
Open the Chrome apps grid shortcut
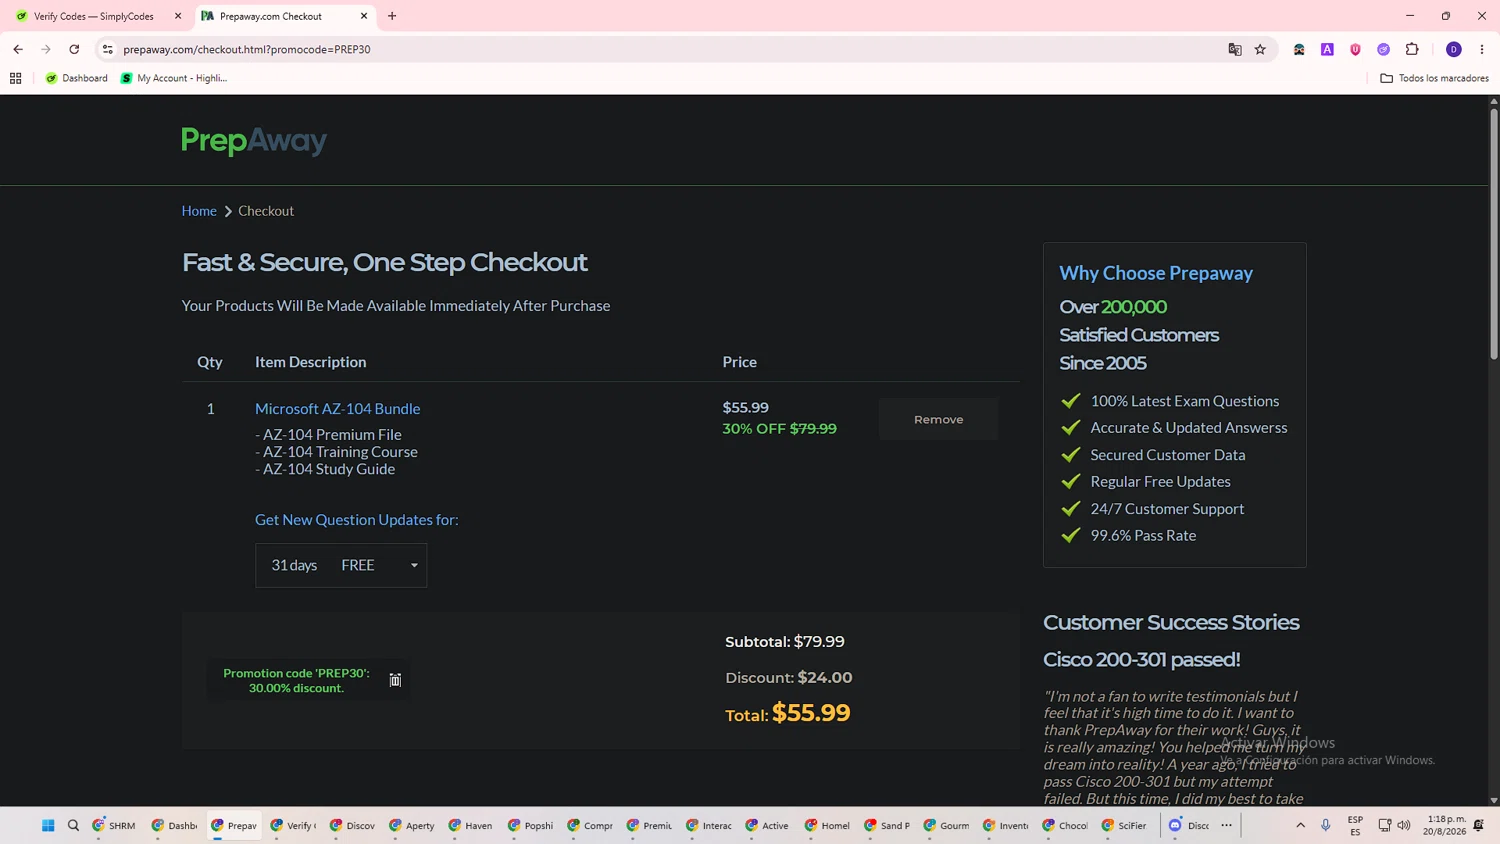[x=16, y=78]
